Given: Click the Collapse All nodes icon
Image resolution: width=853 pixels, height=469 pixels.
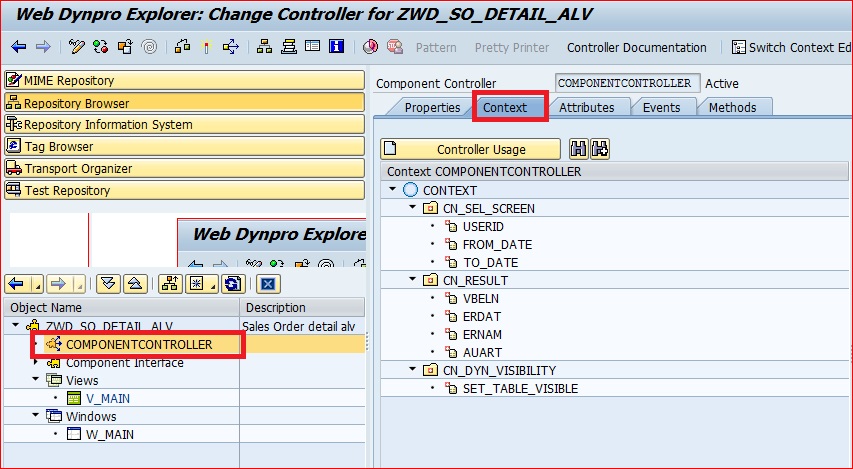Looking at the screenshot, I should (x=135, y=283).
